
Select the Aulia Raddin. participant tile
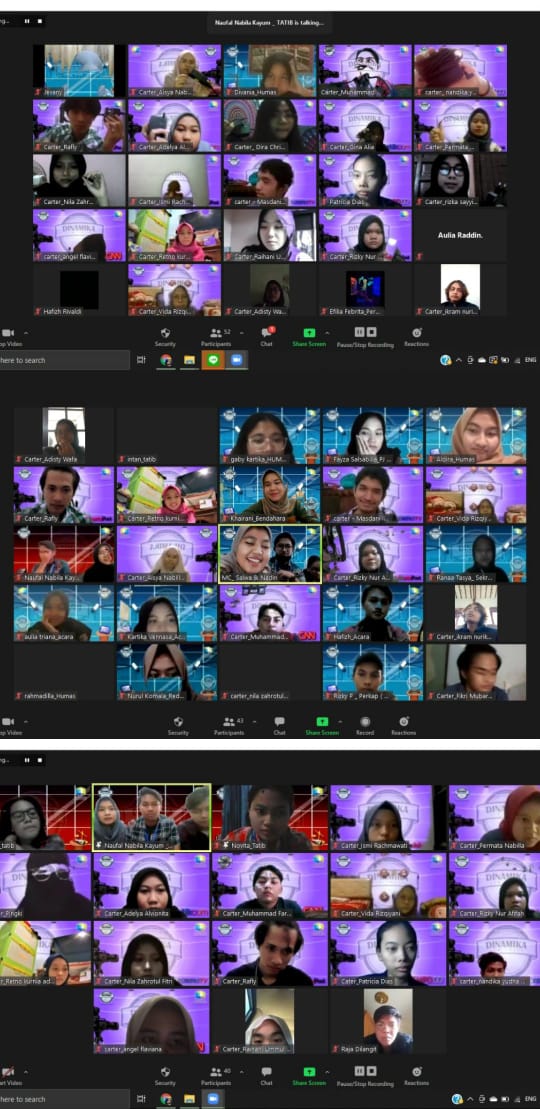pyautogui.click(x=460, y=236)
